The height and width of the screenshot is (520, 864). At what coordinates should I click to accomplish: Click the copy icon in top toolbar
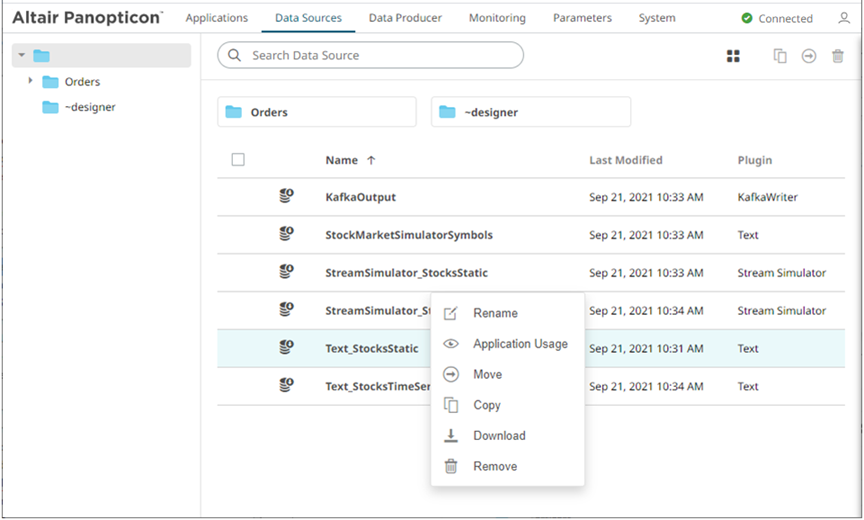point(780,56)
